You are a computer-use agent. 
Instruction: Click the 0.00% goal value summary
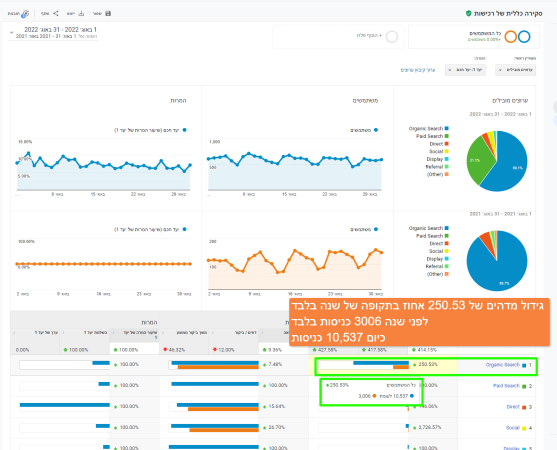click(22, 350)
